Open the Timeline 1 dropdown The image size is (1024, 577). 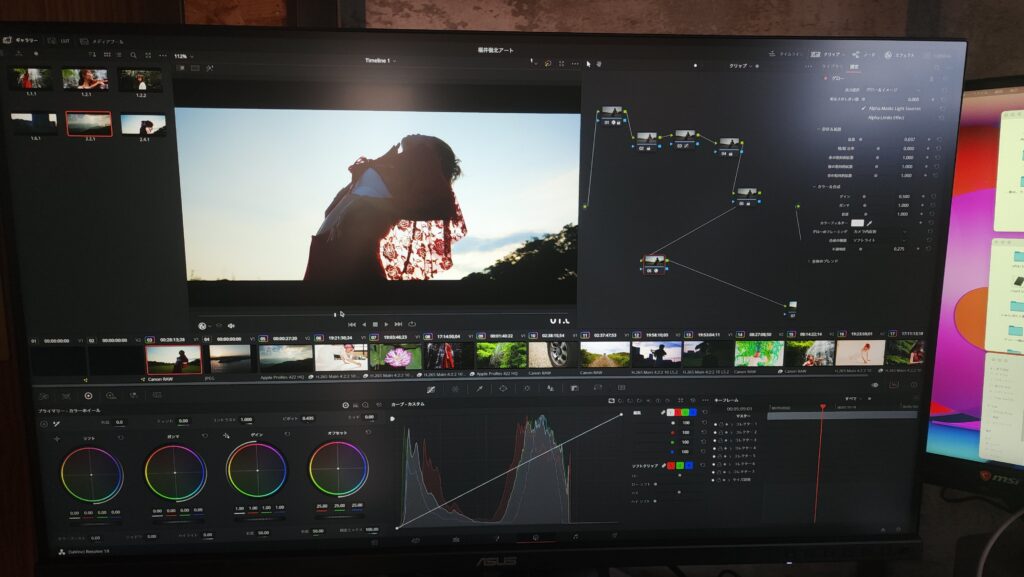tap(380, 61)
